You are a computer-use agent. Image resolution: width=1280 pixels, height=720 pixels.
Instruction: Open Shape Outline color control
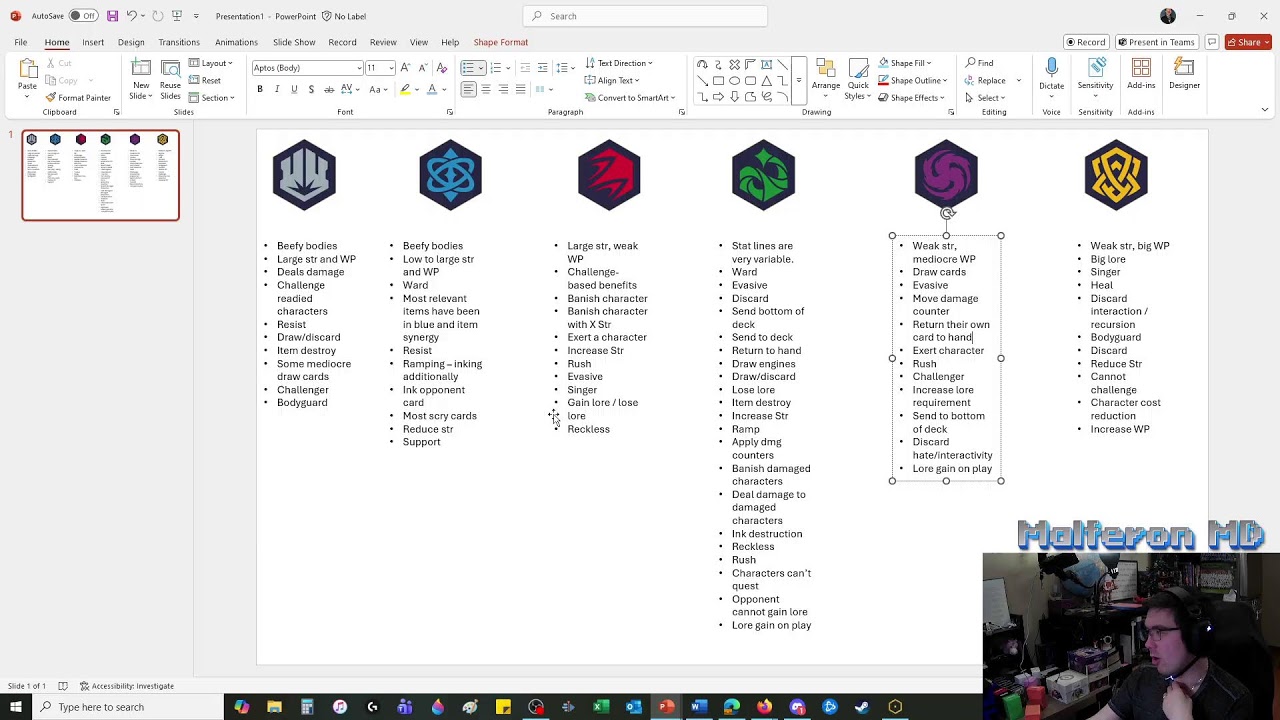914,81
